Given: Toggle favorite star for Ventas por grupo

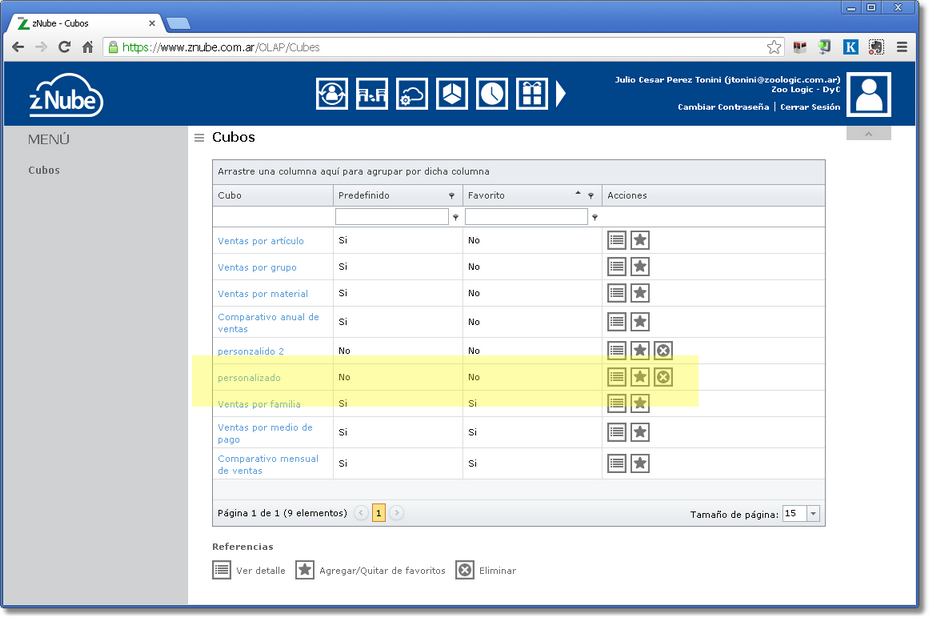Looking at the screenshot, I should (x=640, y=267).
